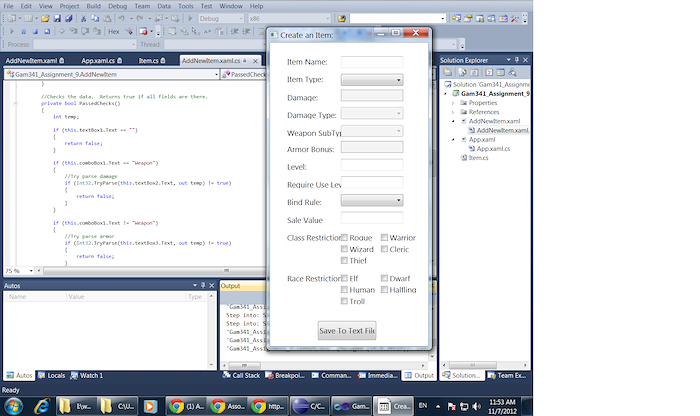The image size is (700, 416).
Task: Expand the Properties node in Solution Explorer
Action: point(453,103)
